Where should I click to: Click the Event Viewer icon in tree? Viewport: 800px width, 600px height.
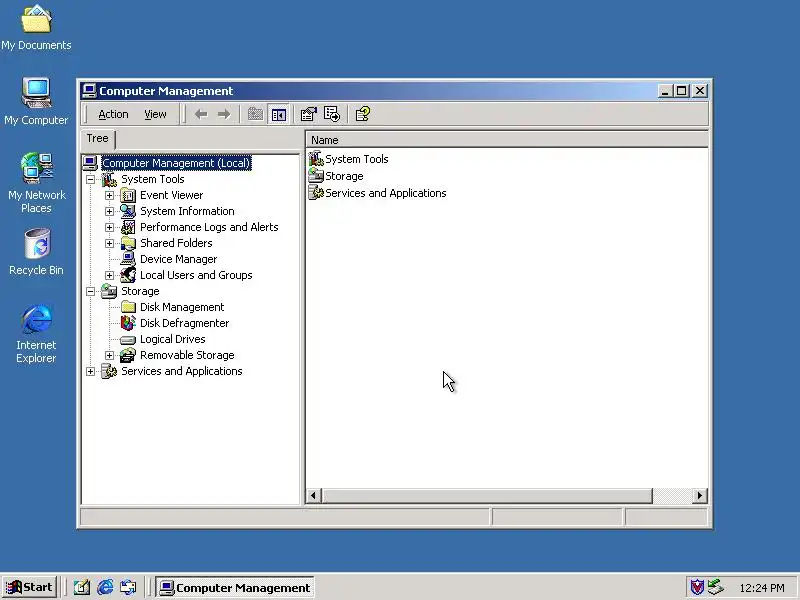128,195
